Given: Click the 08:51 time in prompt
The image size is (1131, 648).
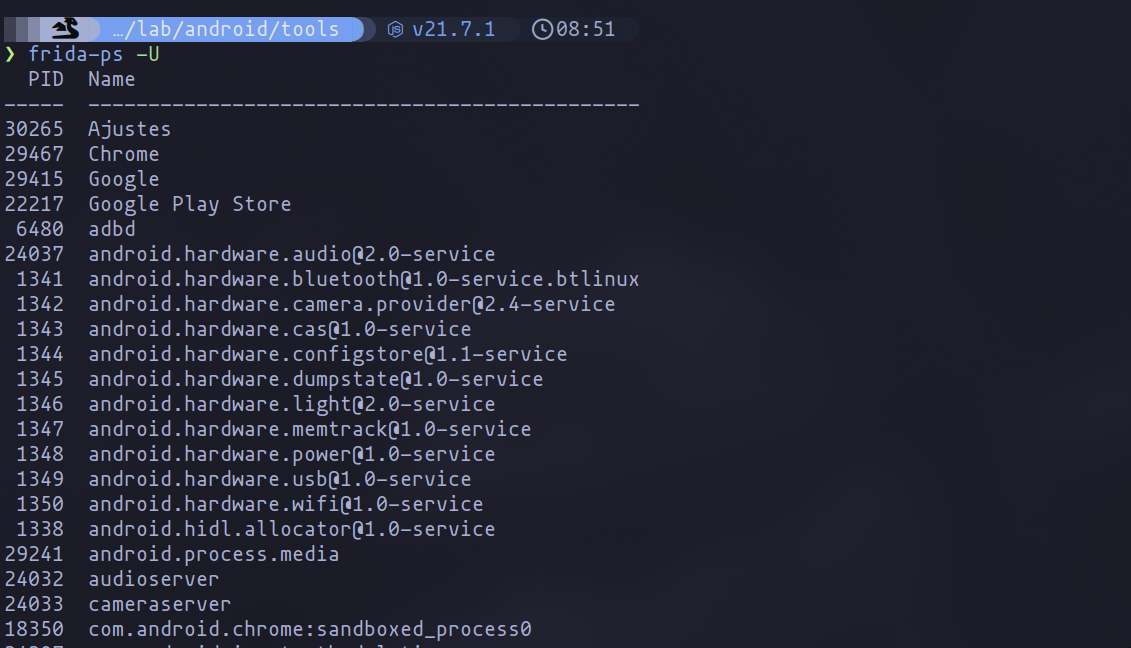Looking at the screenshot, I should coord(586,29).
